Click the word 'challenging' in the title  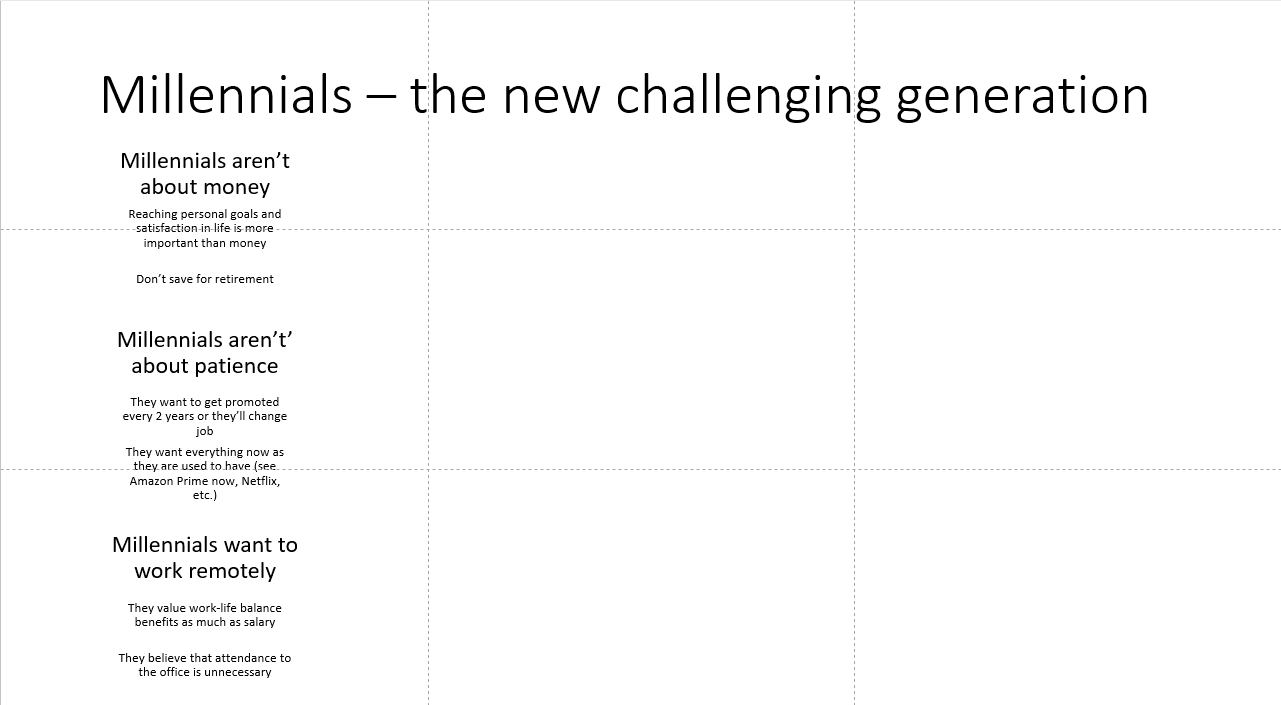pos(748,95)
